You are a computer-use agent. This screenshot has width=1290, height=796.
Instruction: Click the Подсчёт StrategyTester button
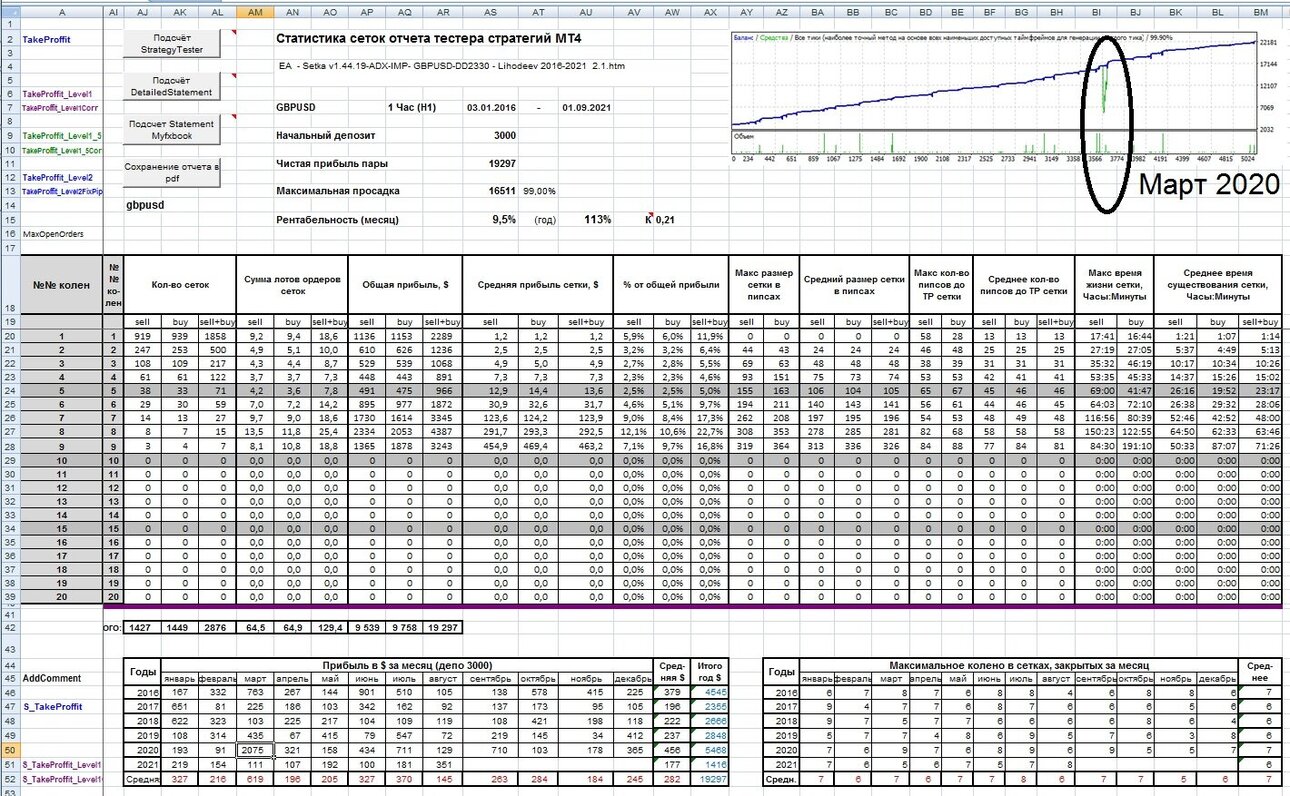(x=171, y=43)
